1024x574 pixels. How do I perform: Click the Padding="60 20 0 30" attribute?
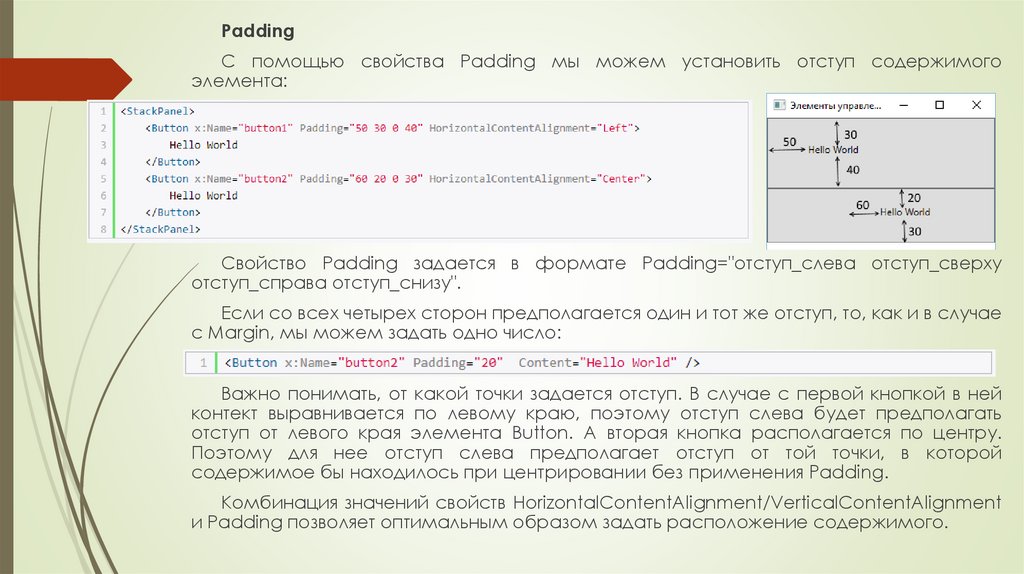tap(361, 179)
